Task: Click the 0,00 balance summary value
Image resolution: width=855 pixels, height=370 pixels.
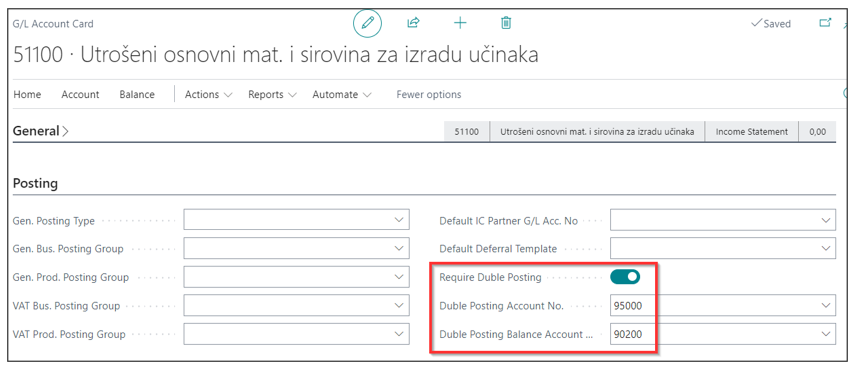Action: coord(817,131)
